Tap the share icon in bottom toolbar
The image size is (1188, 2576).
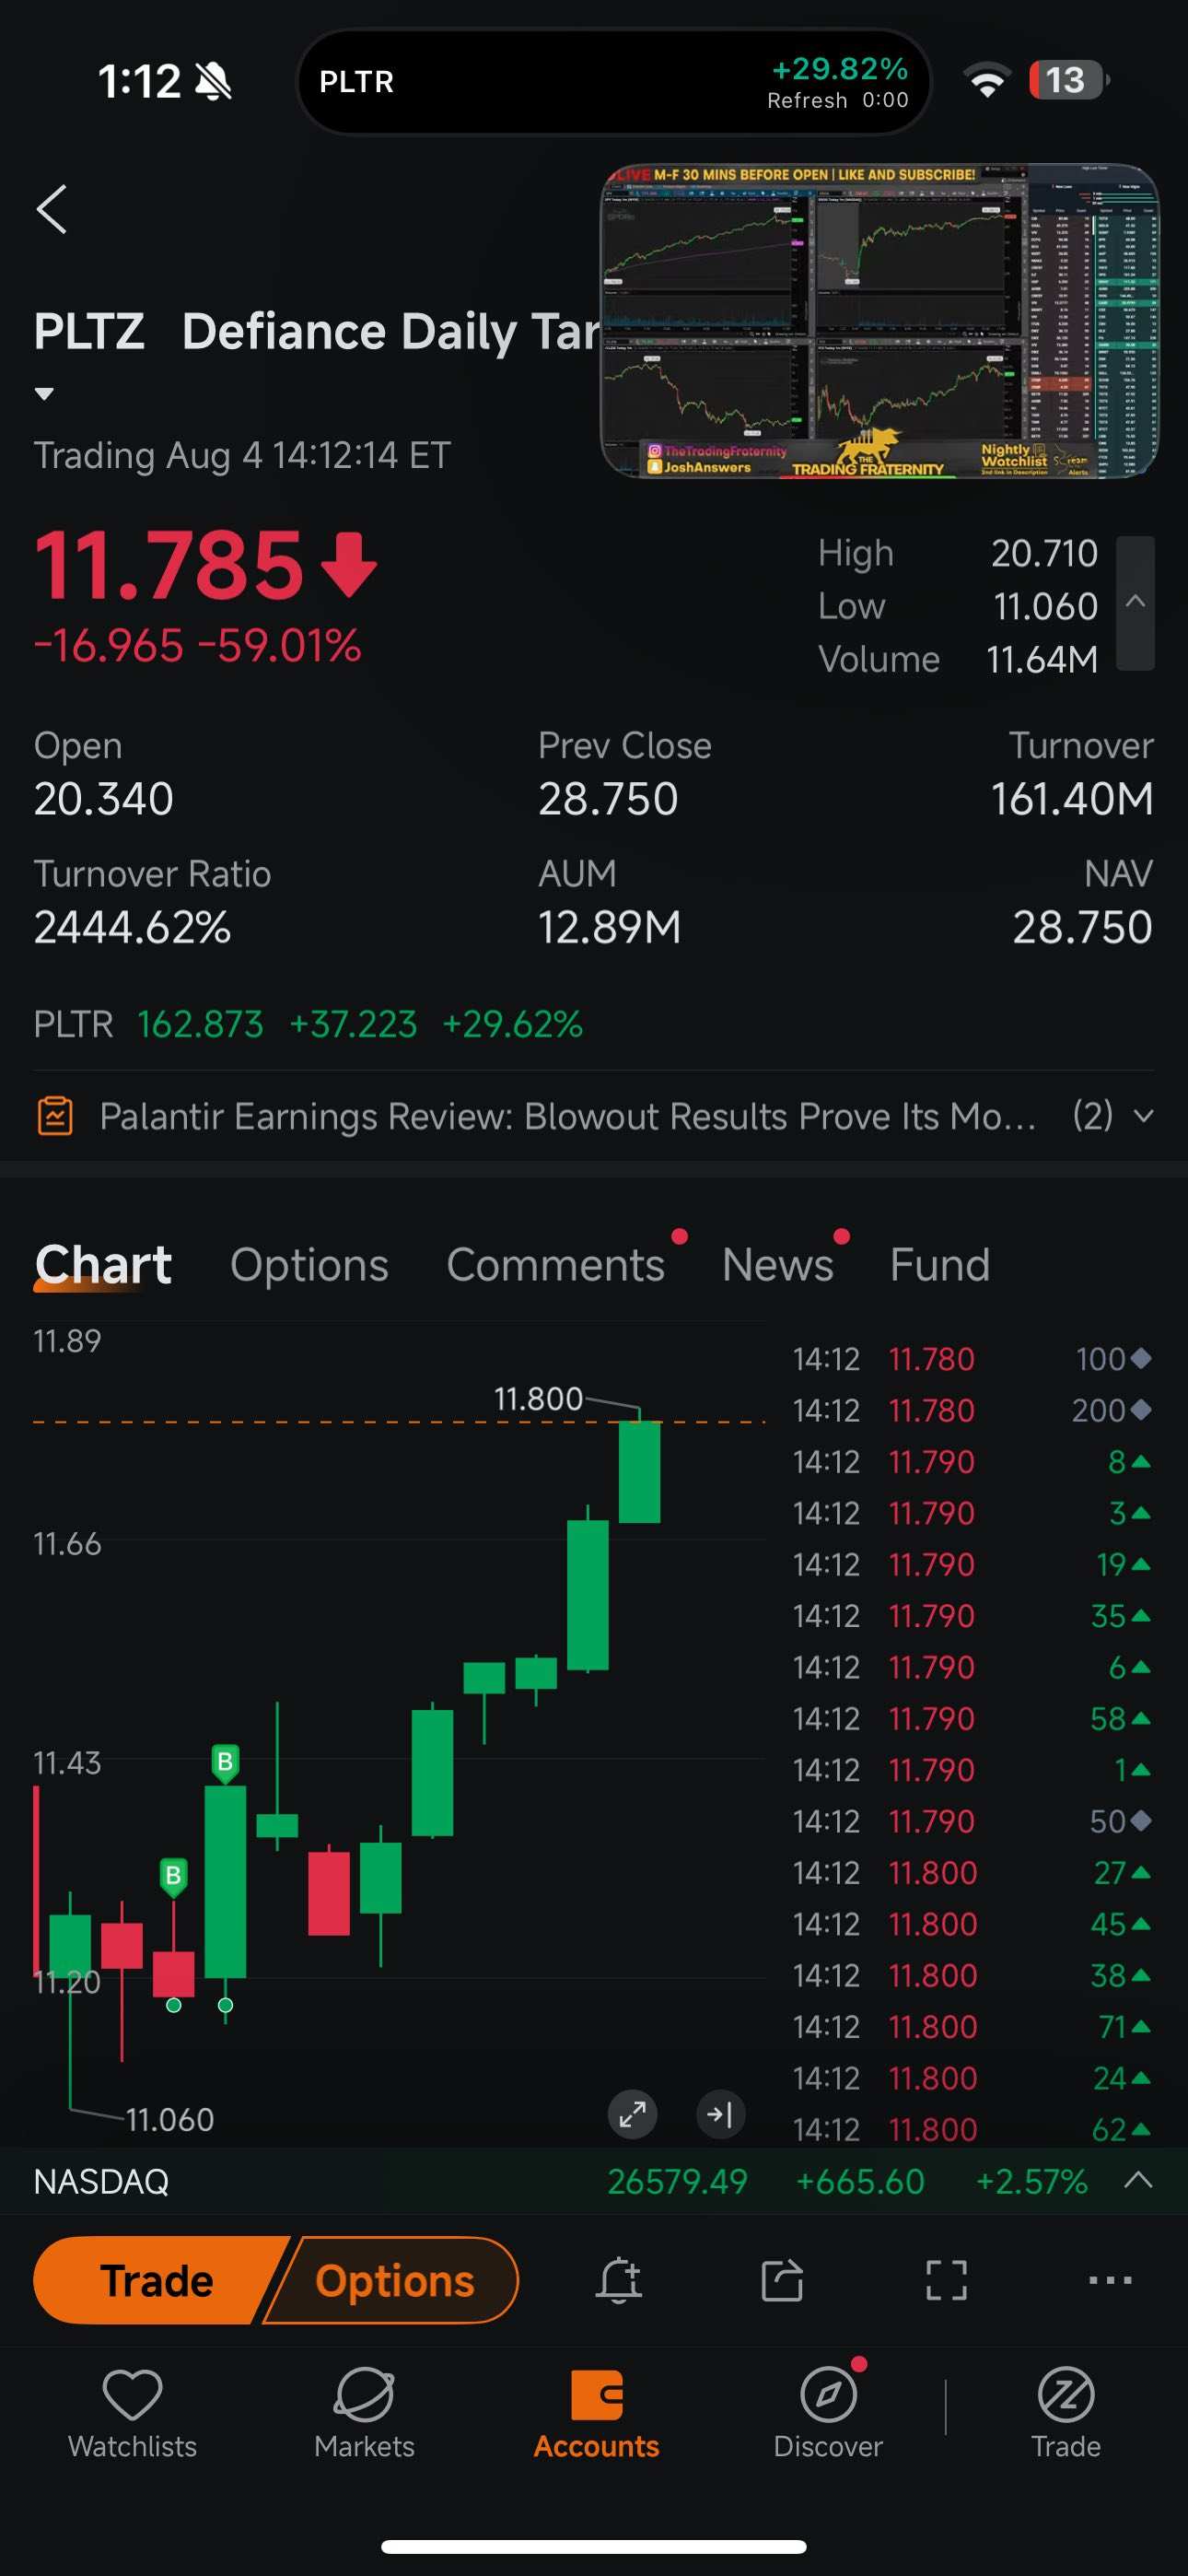(782, 2281)
